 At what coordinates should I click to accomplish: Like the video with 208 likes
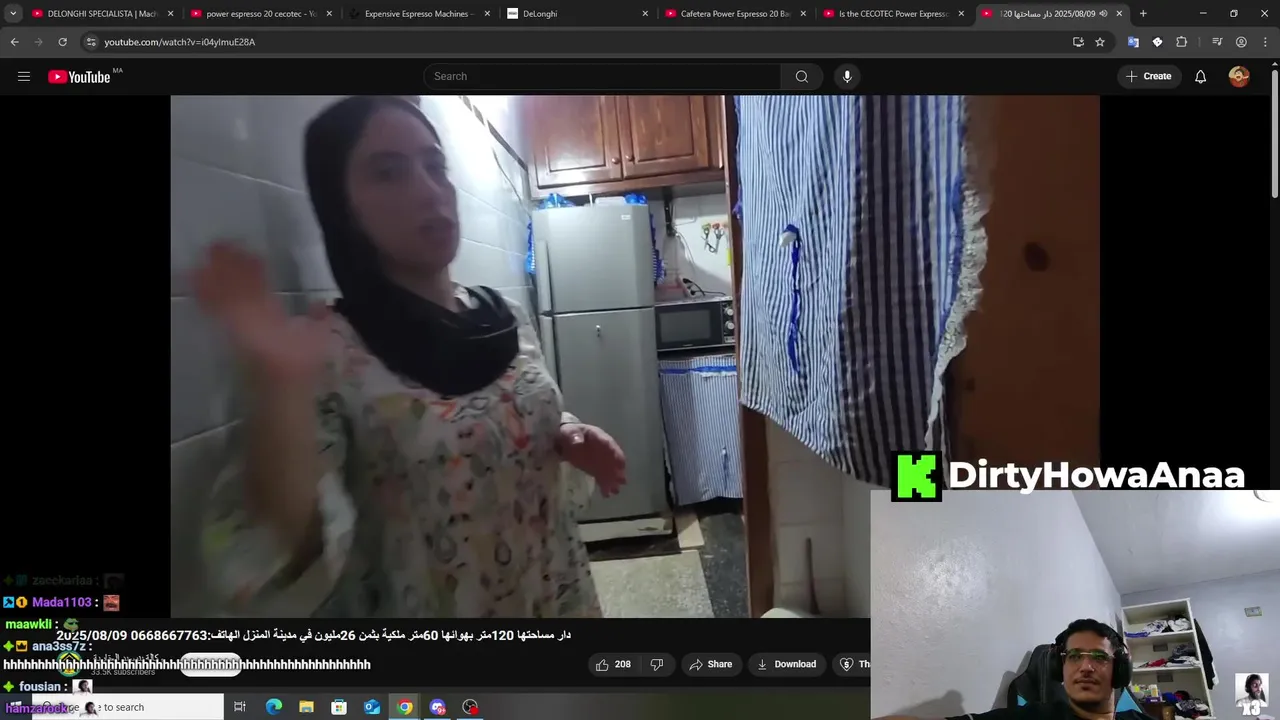(613, 664)
